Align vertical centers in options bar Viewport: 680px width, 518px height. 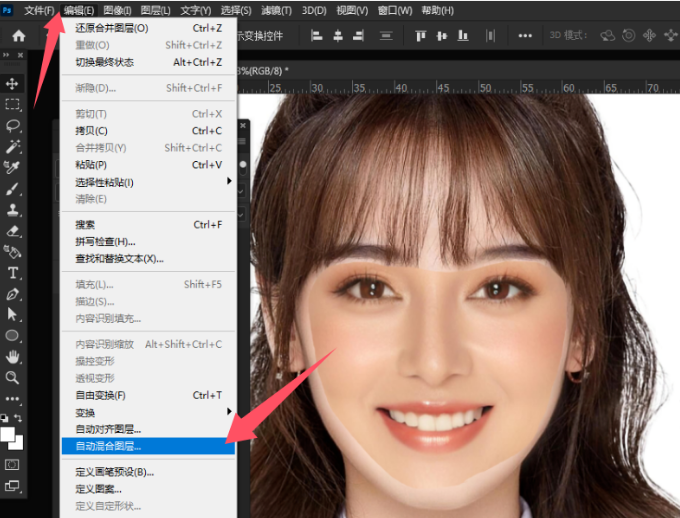(441, 36)
